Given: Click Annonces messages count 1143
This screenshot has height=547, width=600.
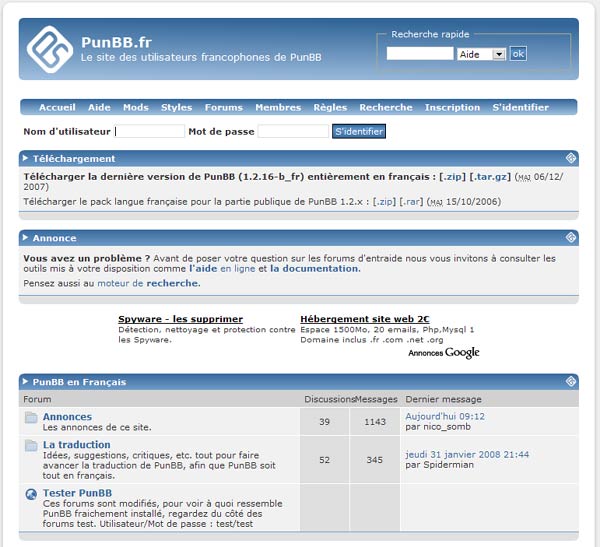Looking at the screenshot, I should pos(375,421).
